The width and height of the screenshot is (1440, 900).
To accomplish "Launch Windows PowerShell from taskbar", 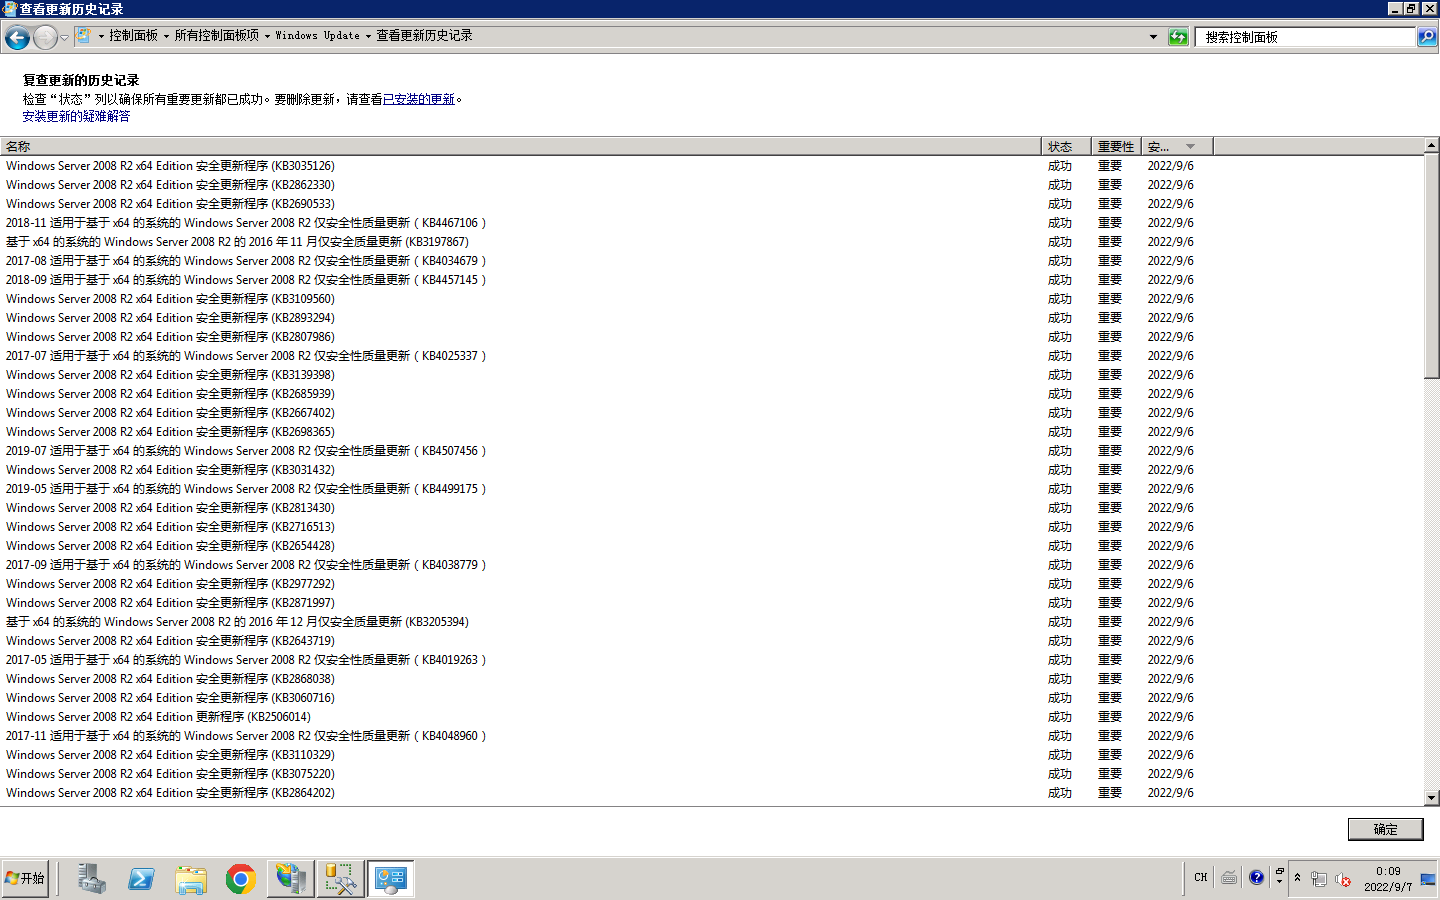I will (x=141, y=879).
